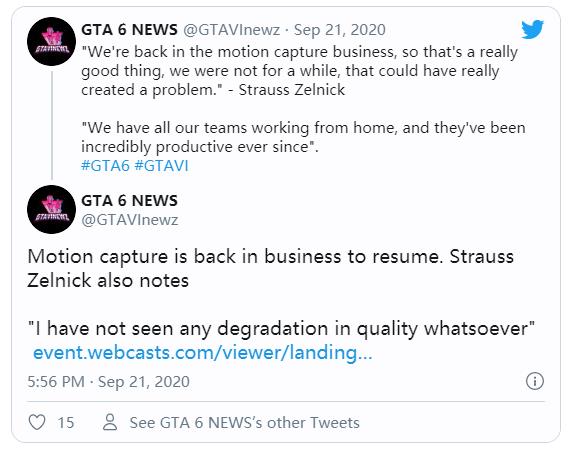Click the top GTA 6 NEWS display name

[129, 30]
